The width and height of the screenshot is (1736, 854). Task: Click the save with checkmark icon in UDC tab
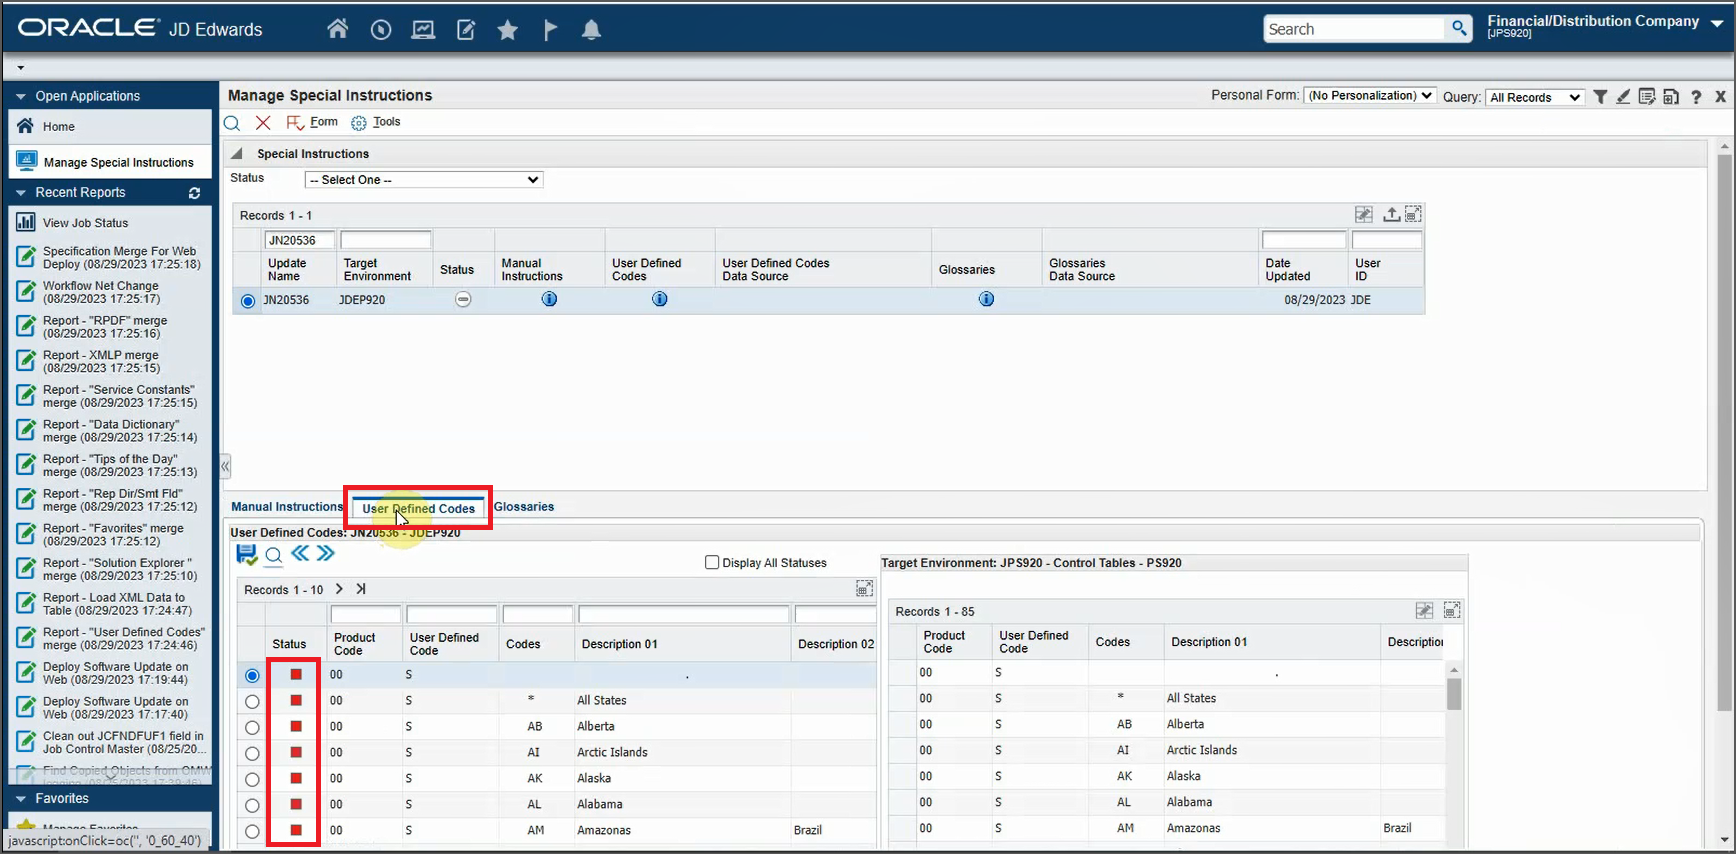click(246, 554)
